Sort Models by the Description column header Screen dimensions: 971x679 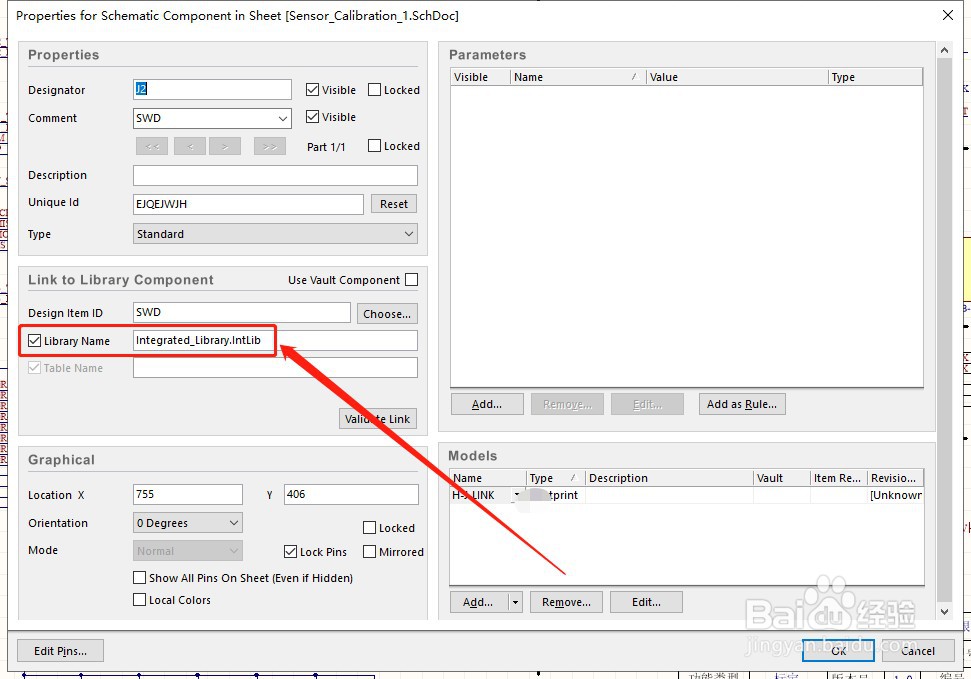click(669, 478)
